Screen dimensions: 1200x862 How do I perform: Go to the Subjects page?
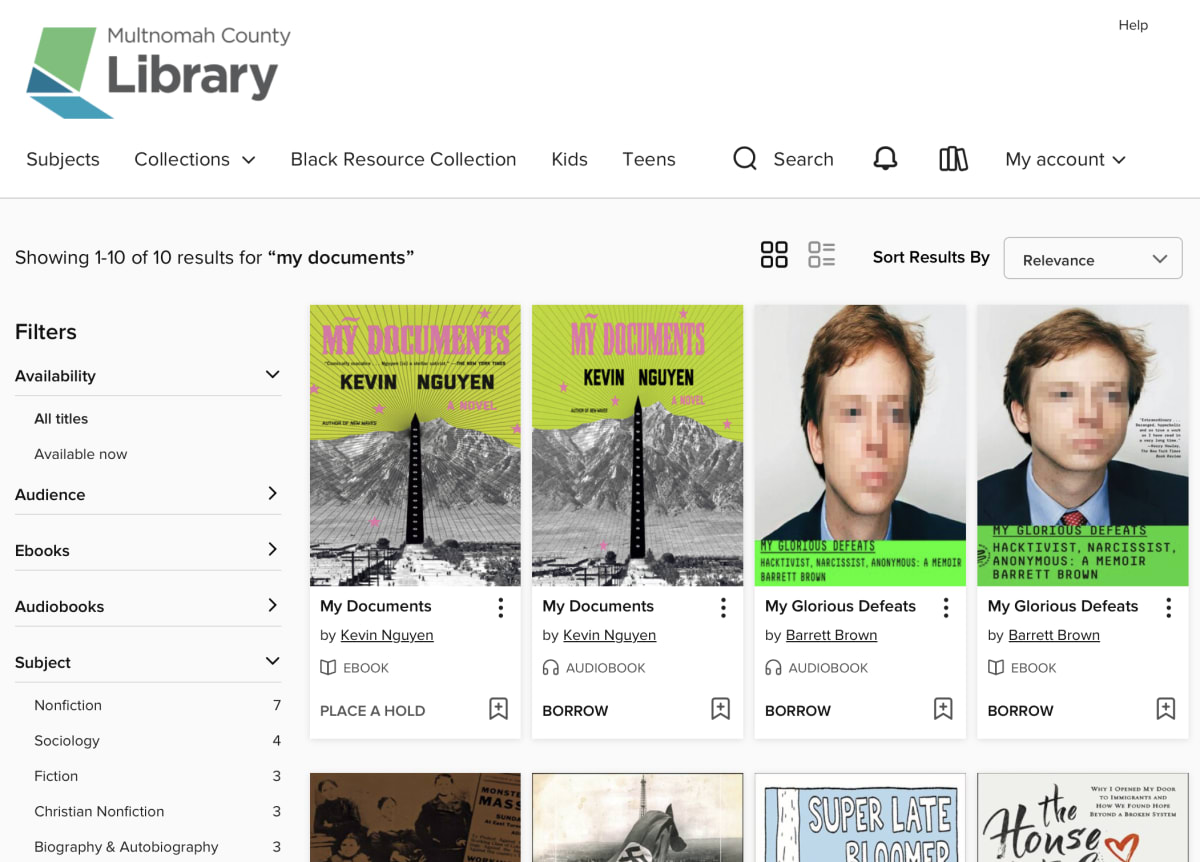(x=63, y=159)
